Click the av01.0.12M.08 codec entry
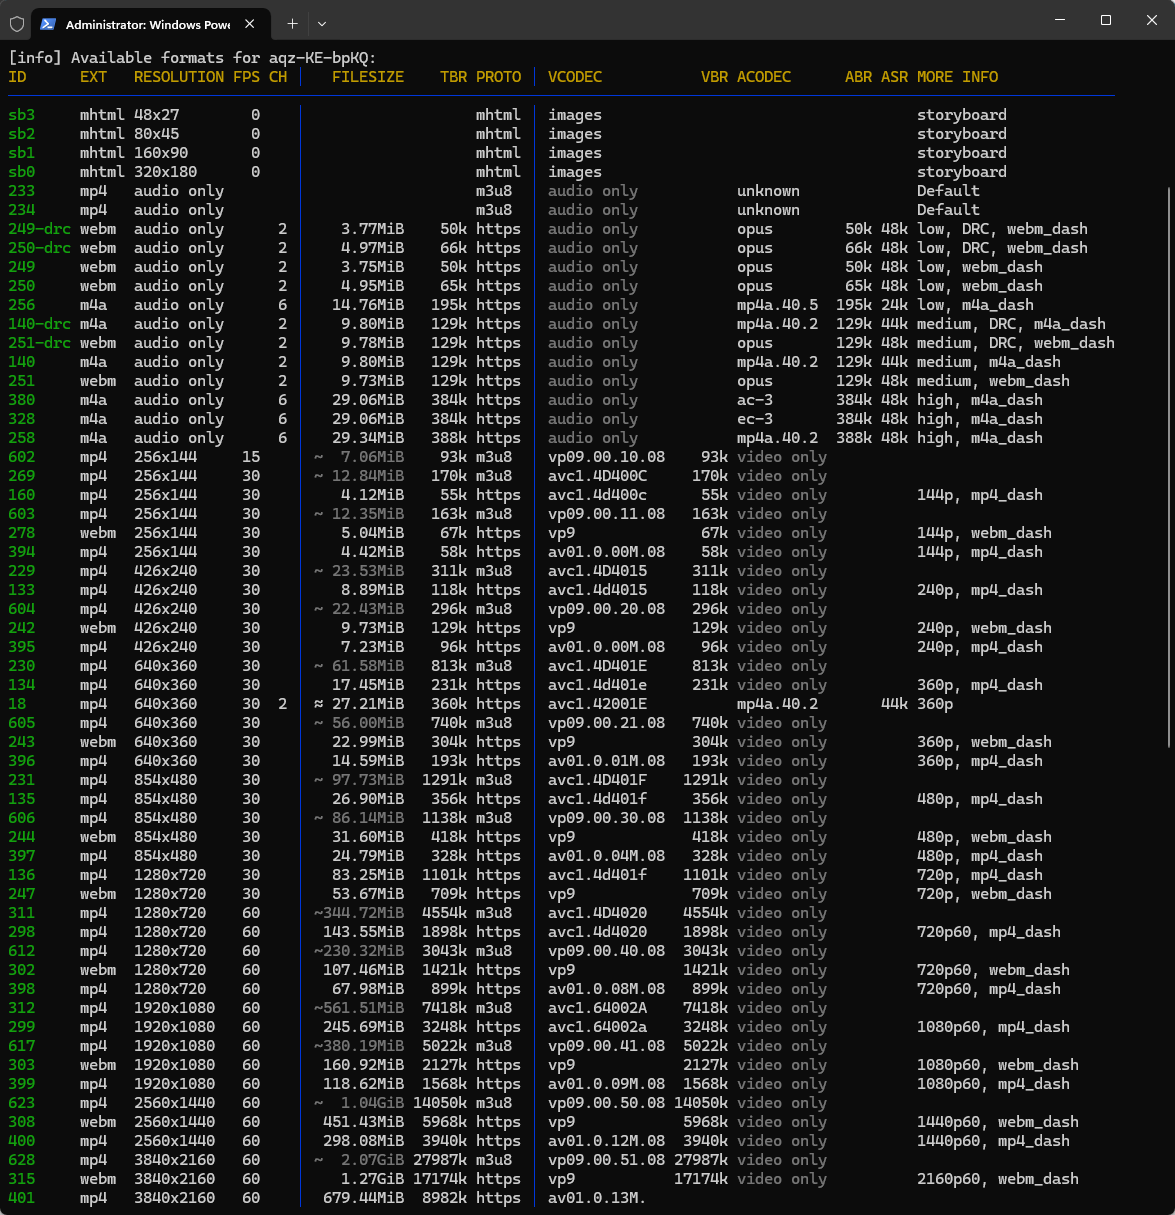 607,1141
